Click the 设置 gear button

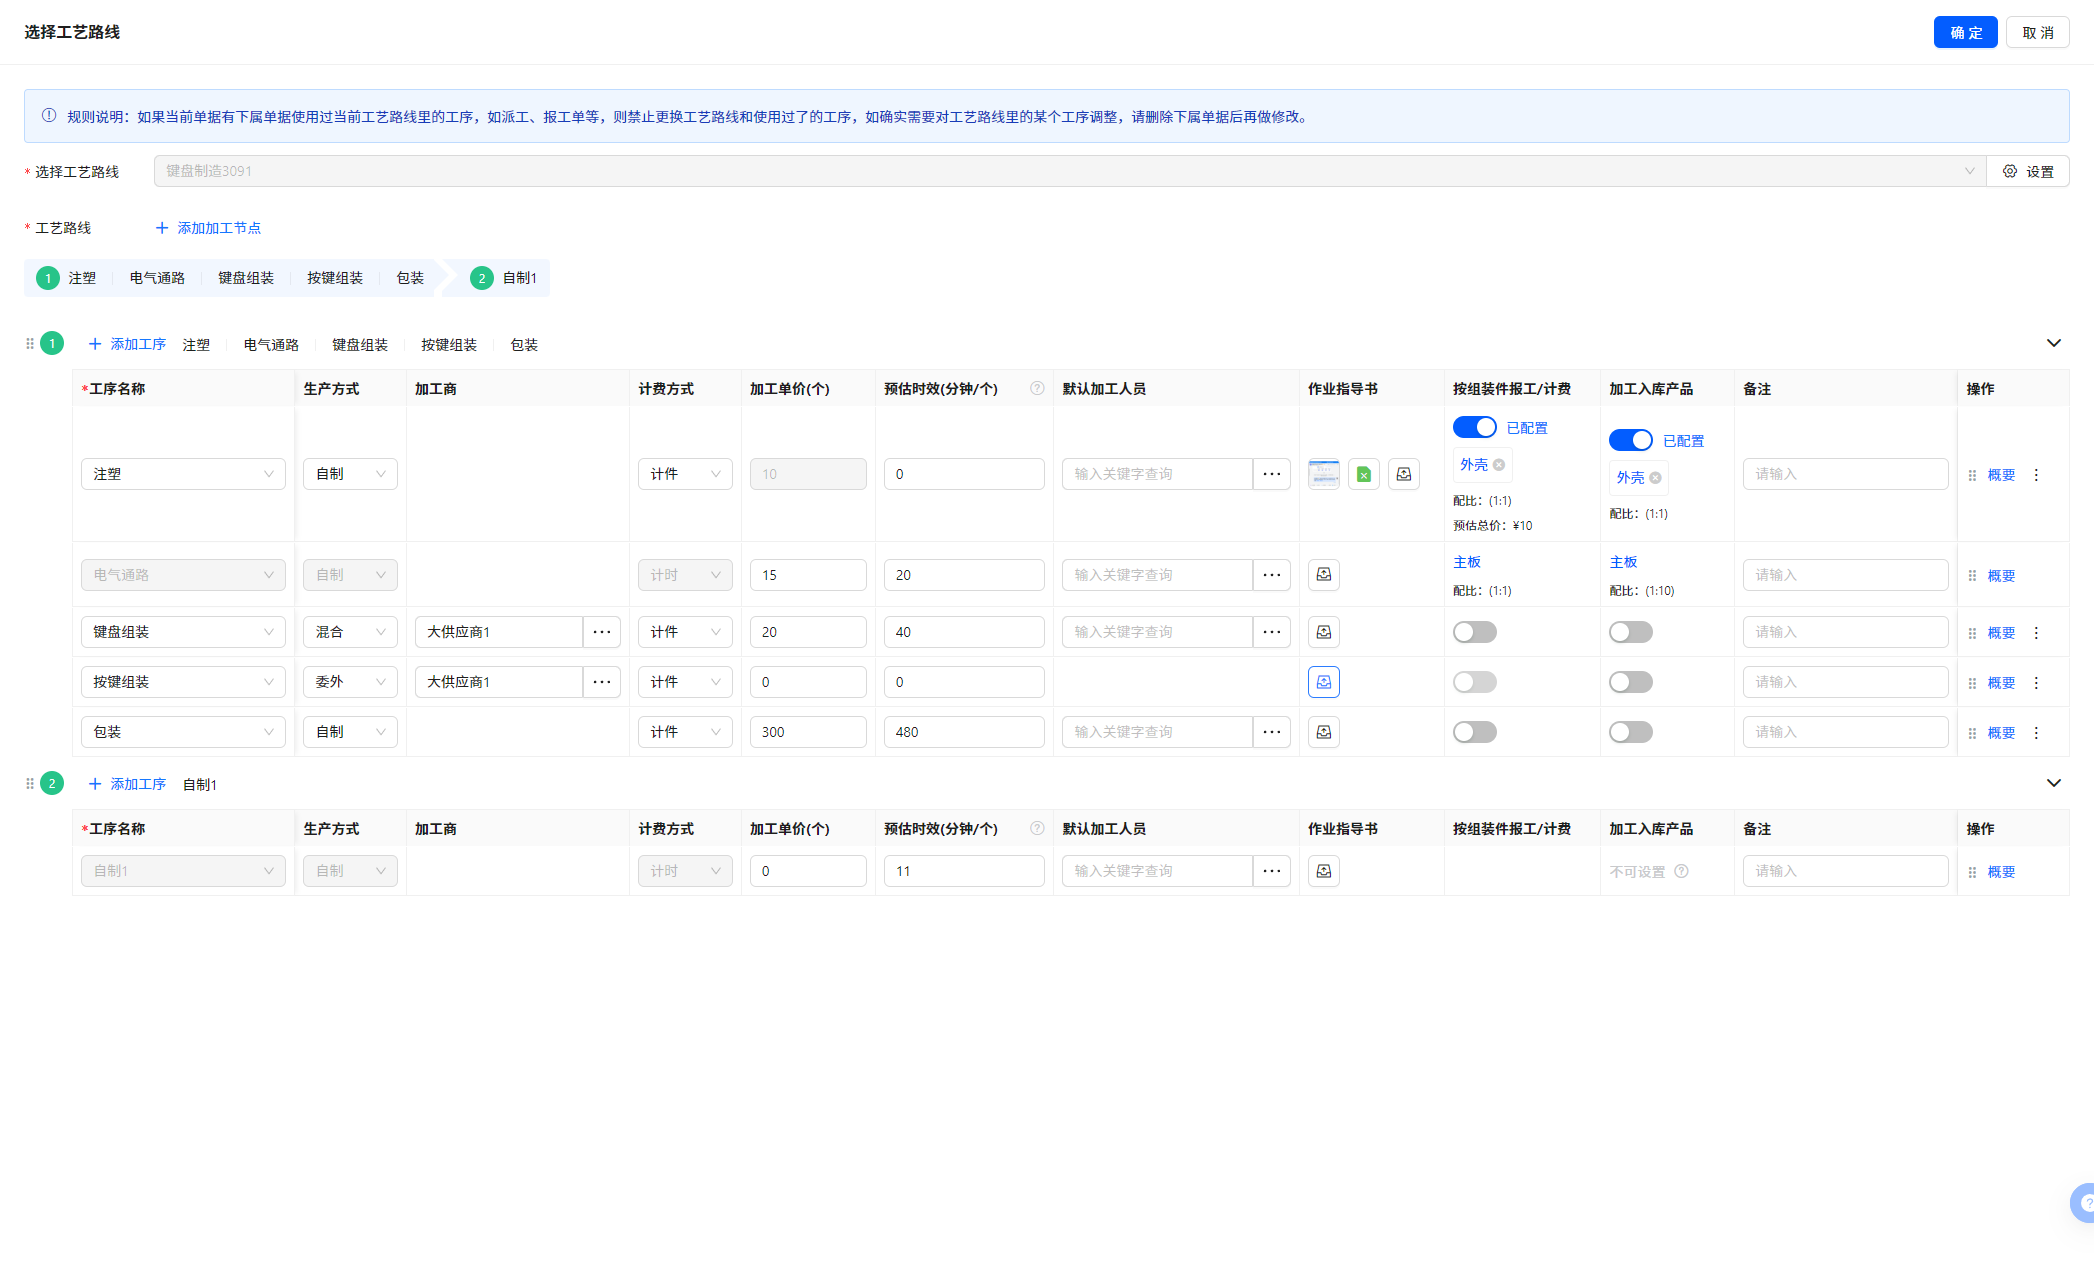click(x=2027, y=171)
